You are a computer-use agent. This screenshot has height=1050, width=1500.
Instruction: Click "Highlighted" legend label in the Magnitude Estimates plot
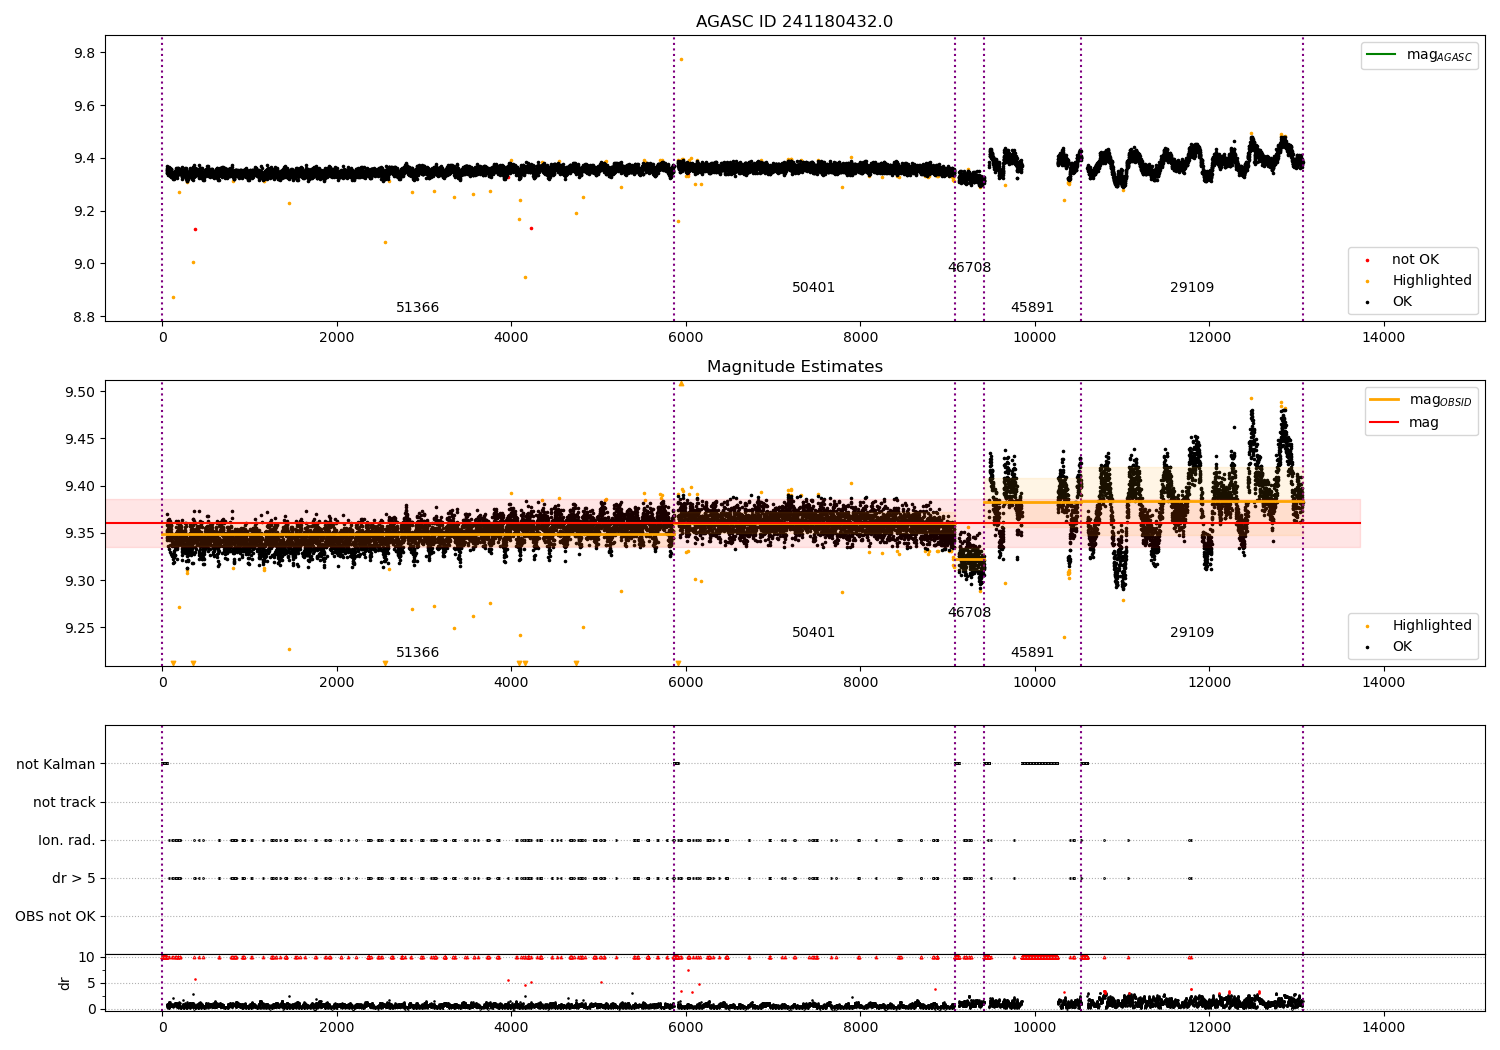pos(1432,626)
